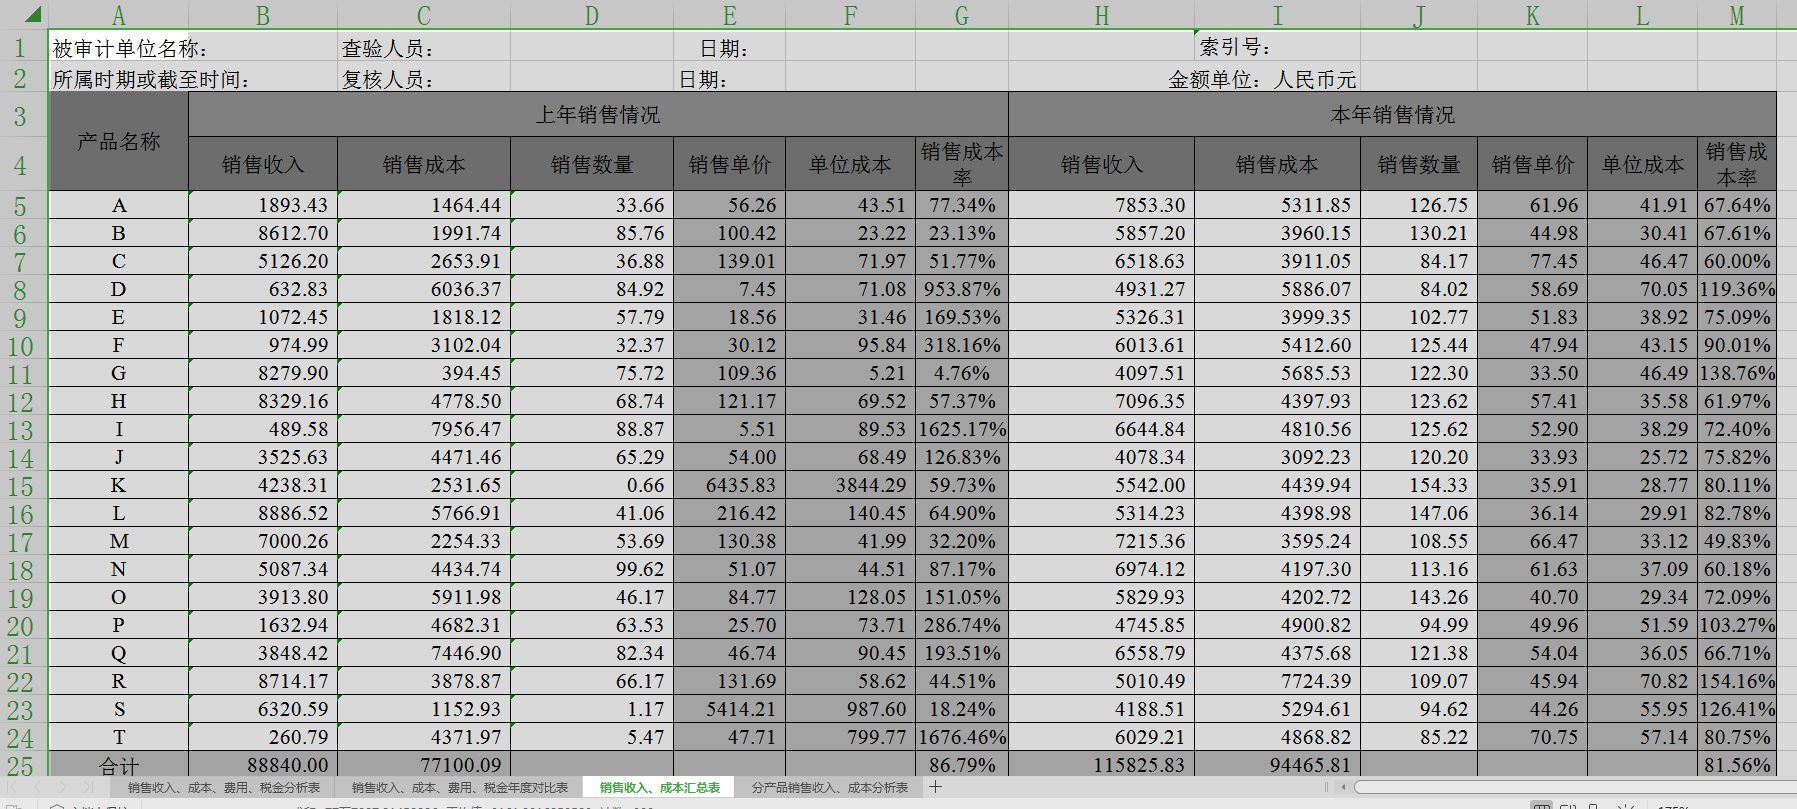Image resolution: width=1797 pixels, height=809 pixels.
Task: Select the 本年销售情况 merged header
Action: click(x=1392, y=114)
